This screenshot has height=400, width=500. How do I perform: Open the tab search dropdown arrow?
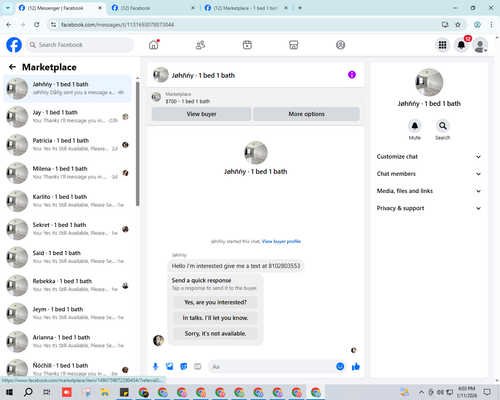coord(7,8)
